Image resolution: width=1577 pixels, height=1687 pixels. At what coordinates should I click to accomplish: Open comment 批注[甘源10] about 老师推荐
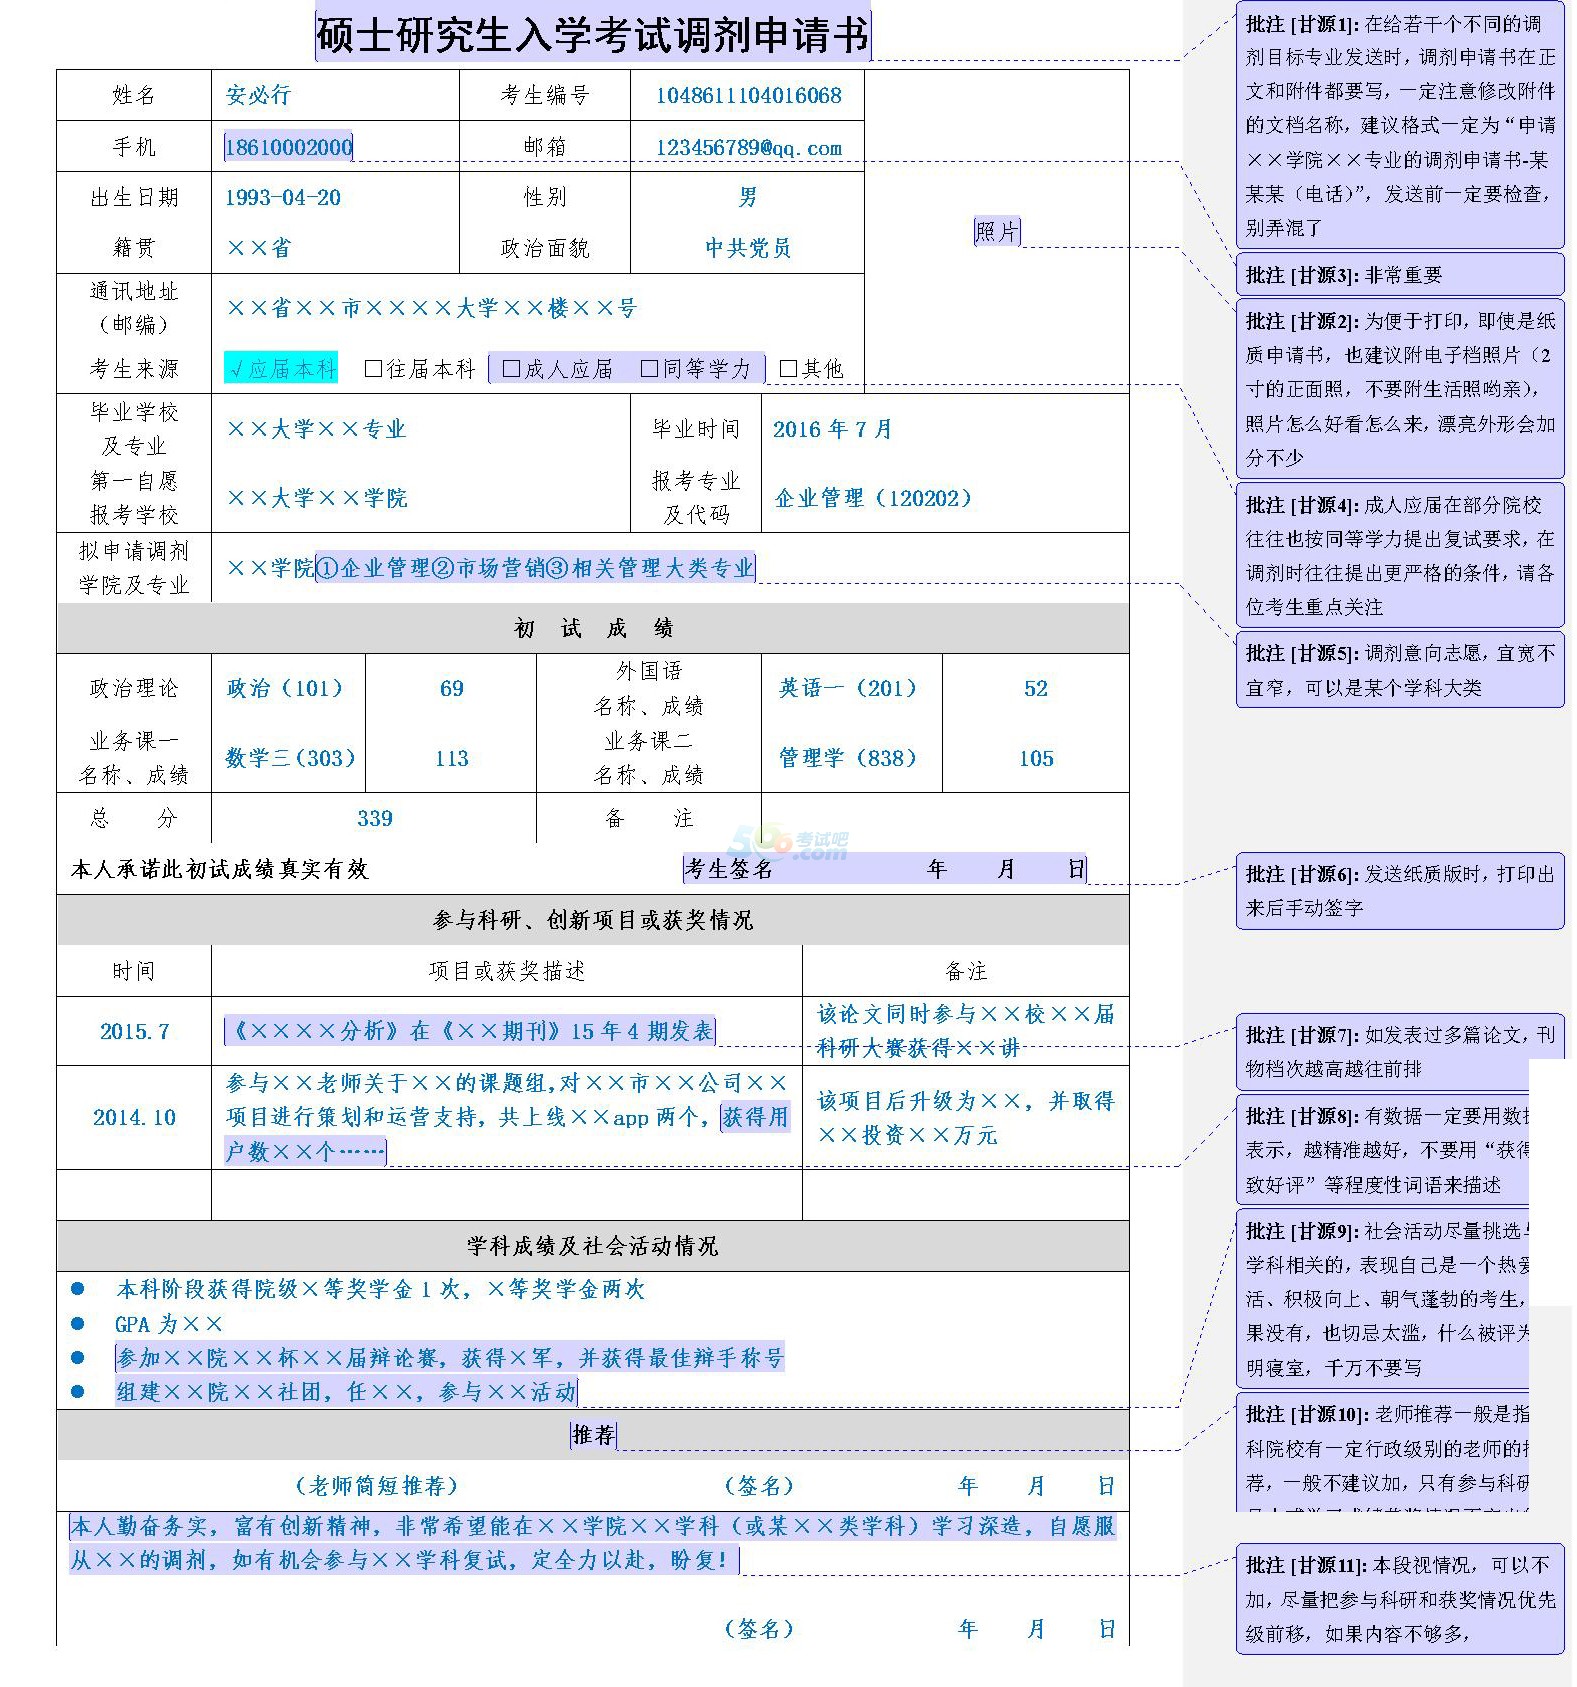coord(1383,1450)
